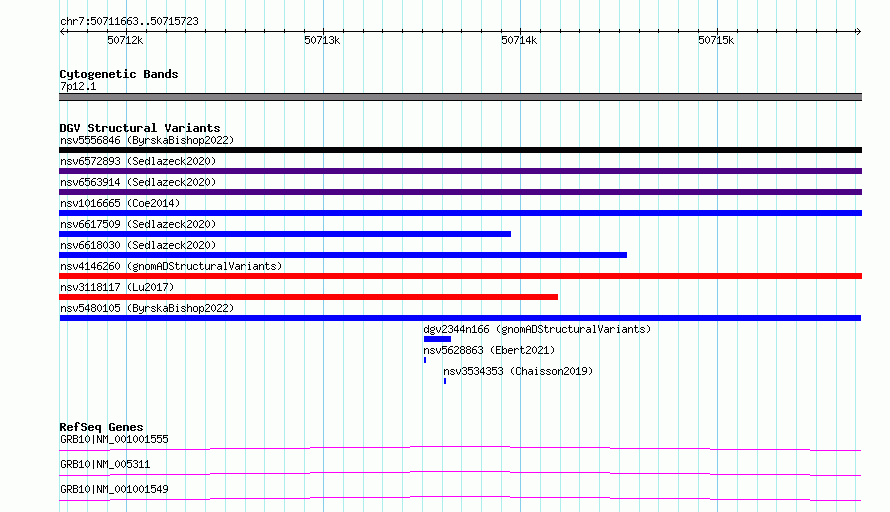
Task: Click the 50715k ruler tick label
Action: [716, 40]
